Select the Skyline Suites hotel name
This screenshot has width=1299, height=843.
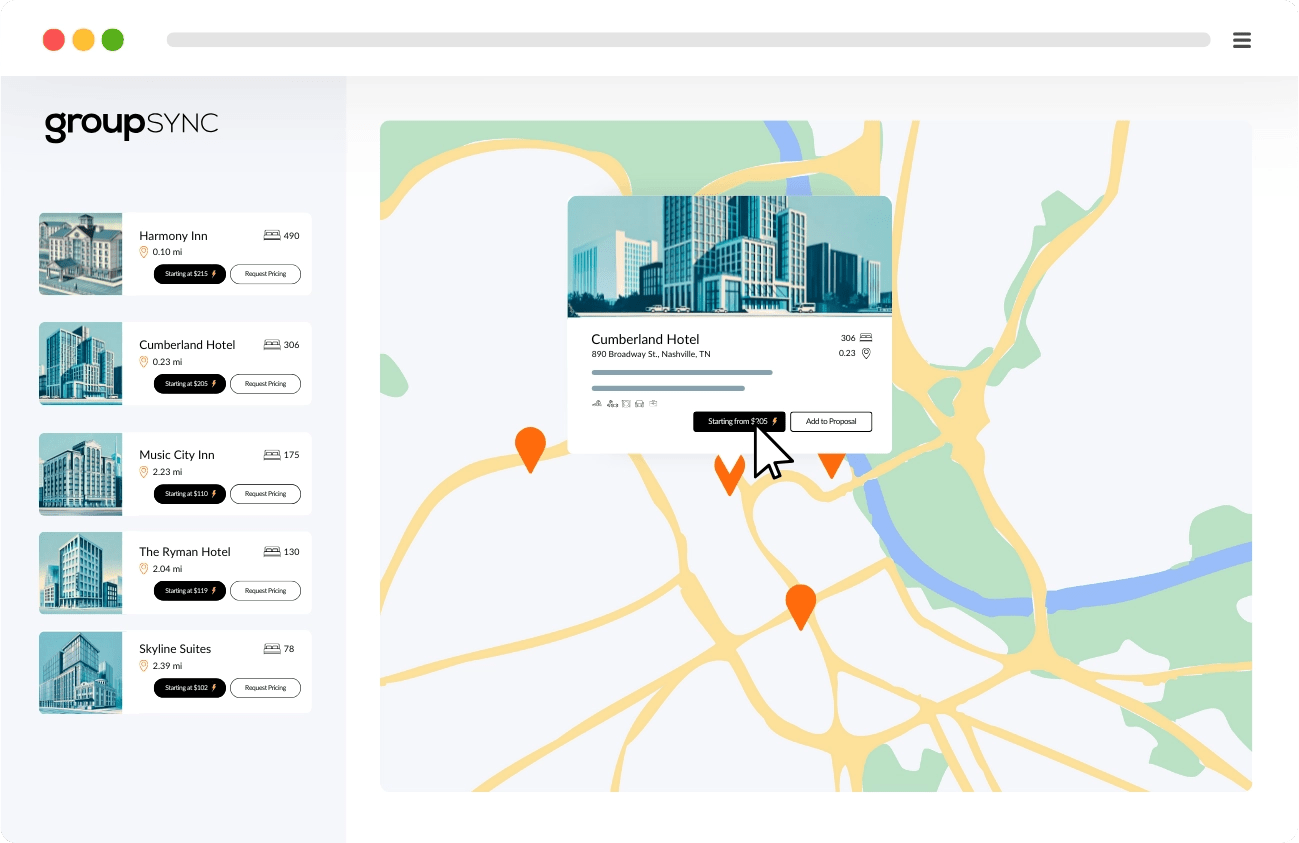(175, 649)
